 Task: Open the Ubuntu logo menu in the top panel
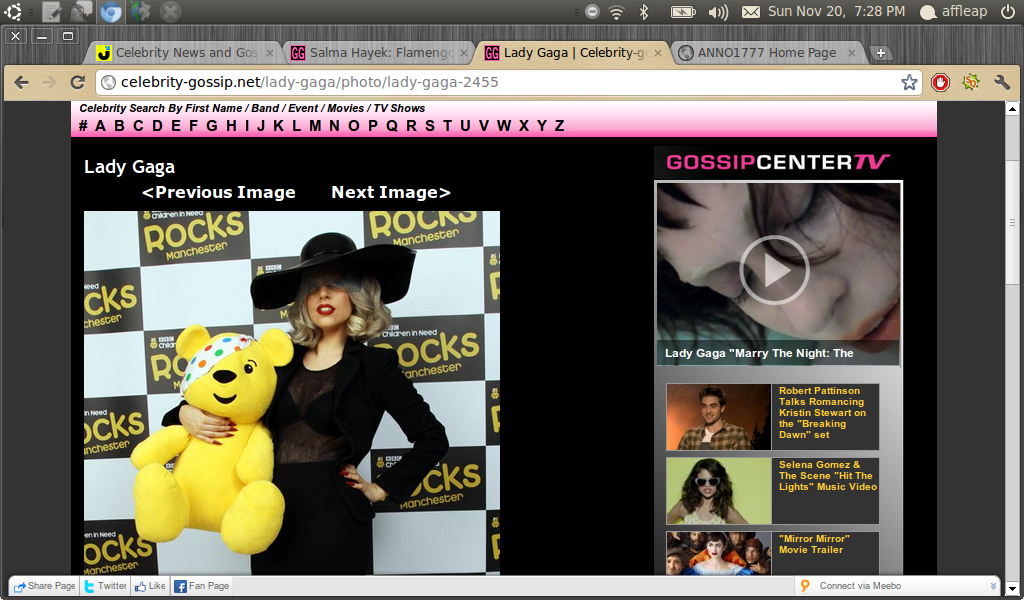click(x=12, y=11)
